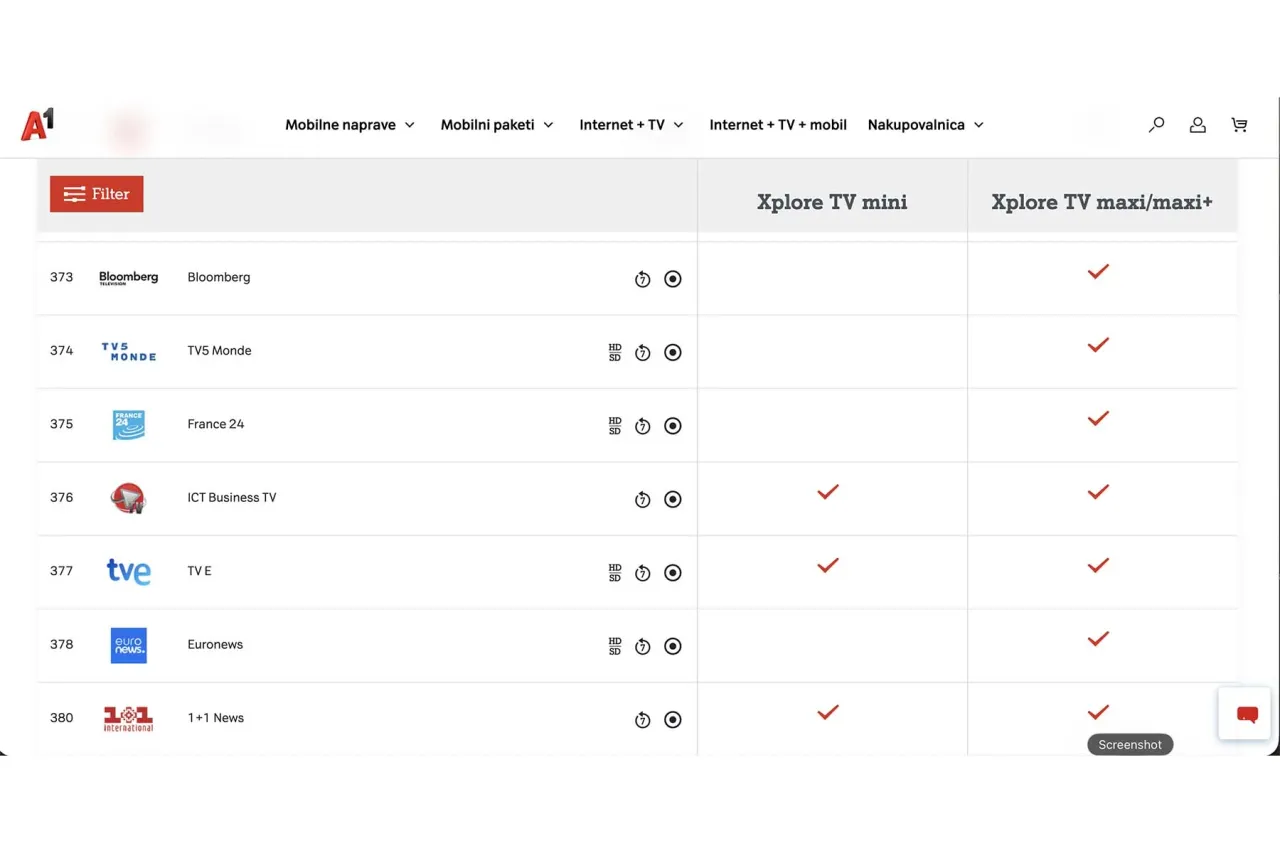
Task: Click the France 24 channel logo
Action: pos(128,425)
